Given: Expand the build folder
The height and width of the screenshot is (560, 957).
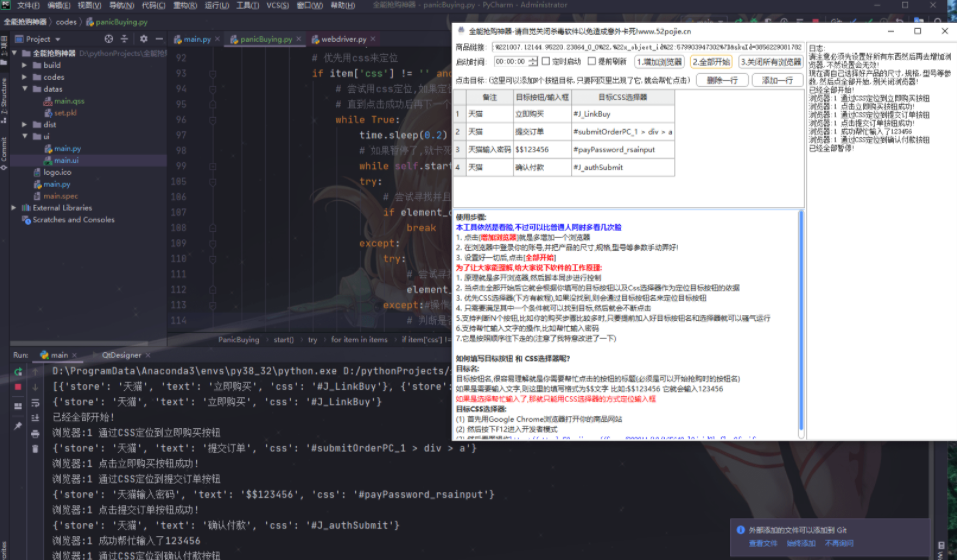Looking at the screenshot, I should coord(24,65).
